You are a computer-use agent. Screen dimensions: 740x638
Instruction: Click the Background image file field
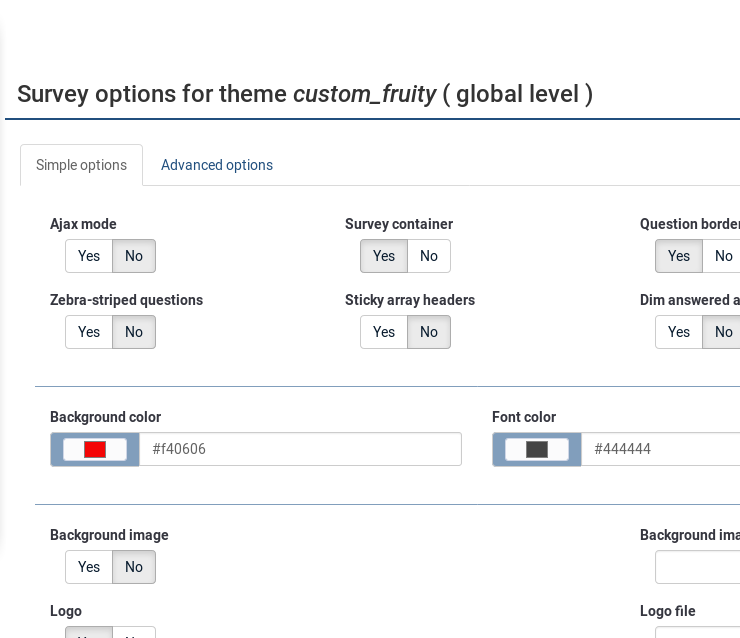click(698, 567)
